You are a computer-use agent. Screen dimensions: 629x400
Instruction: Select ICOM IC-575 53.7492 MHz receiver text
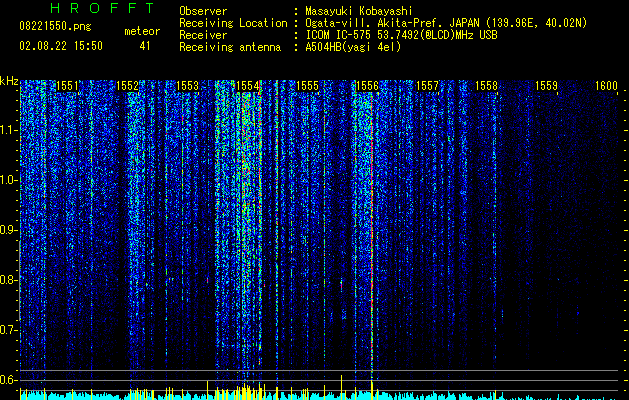click(401, 35)
